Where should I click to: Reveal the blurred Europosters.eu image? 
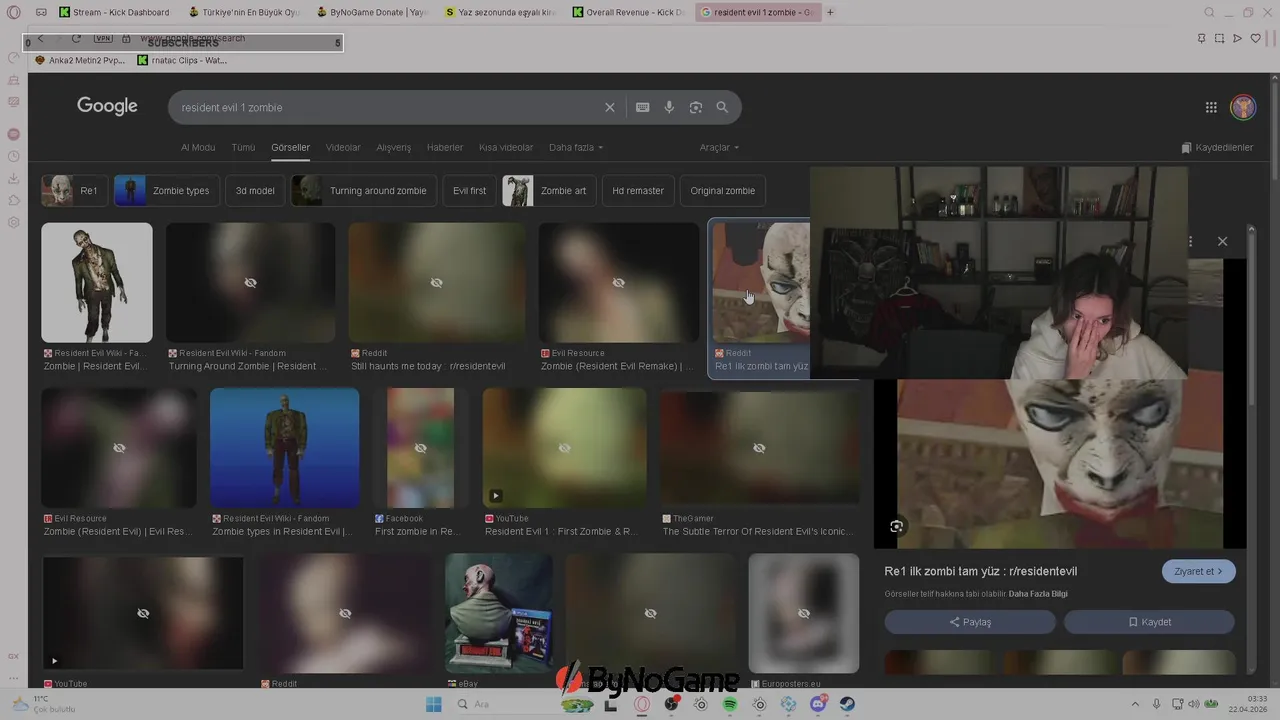click(804, 613)
